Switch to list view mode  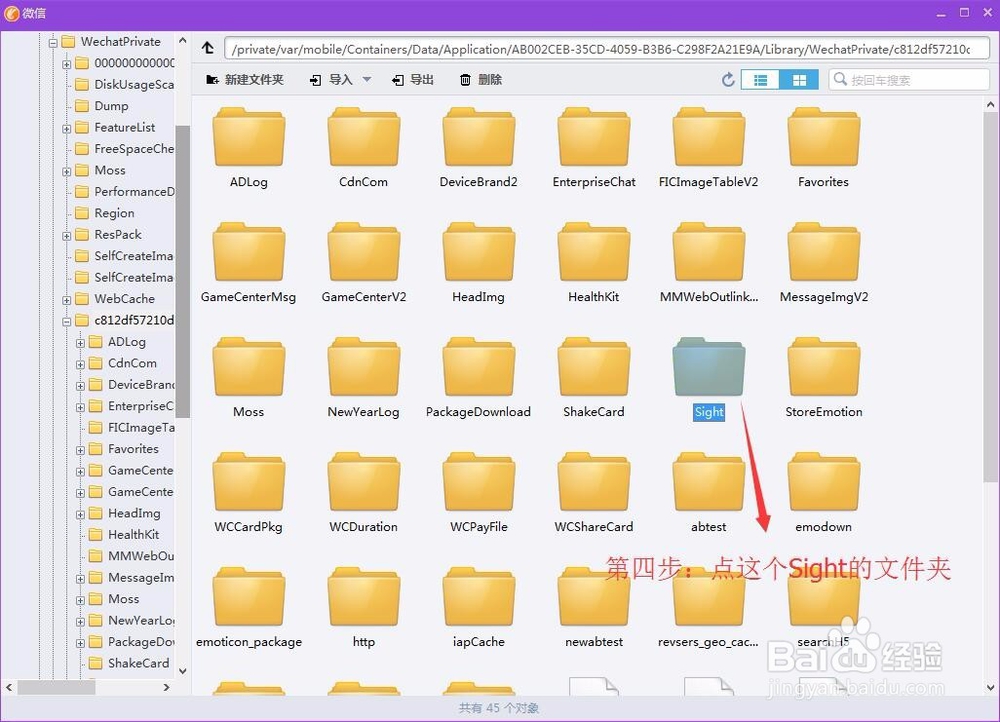coord(760,80)
